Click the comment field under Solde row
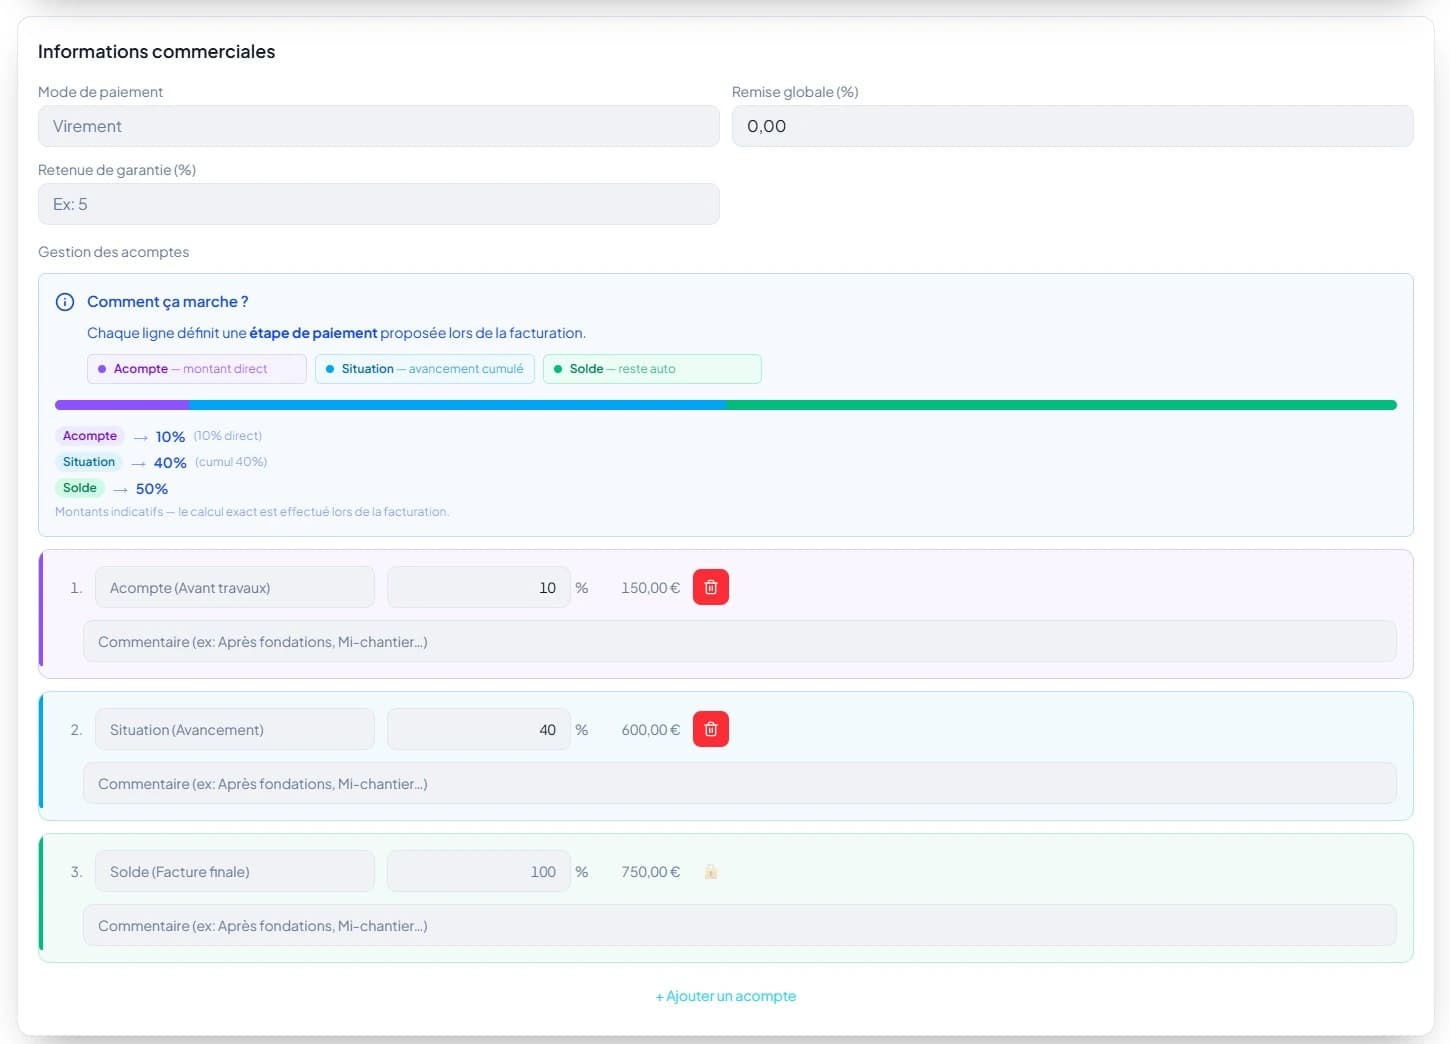The image size is (1450, 1044). pos(739,925)
